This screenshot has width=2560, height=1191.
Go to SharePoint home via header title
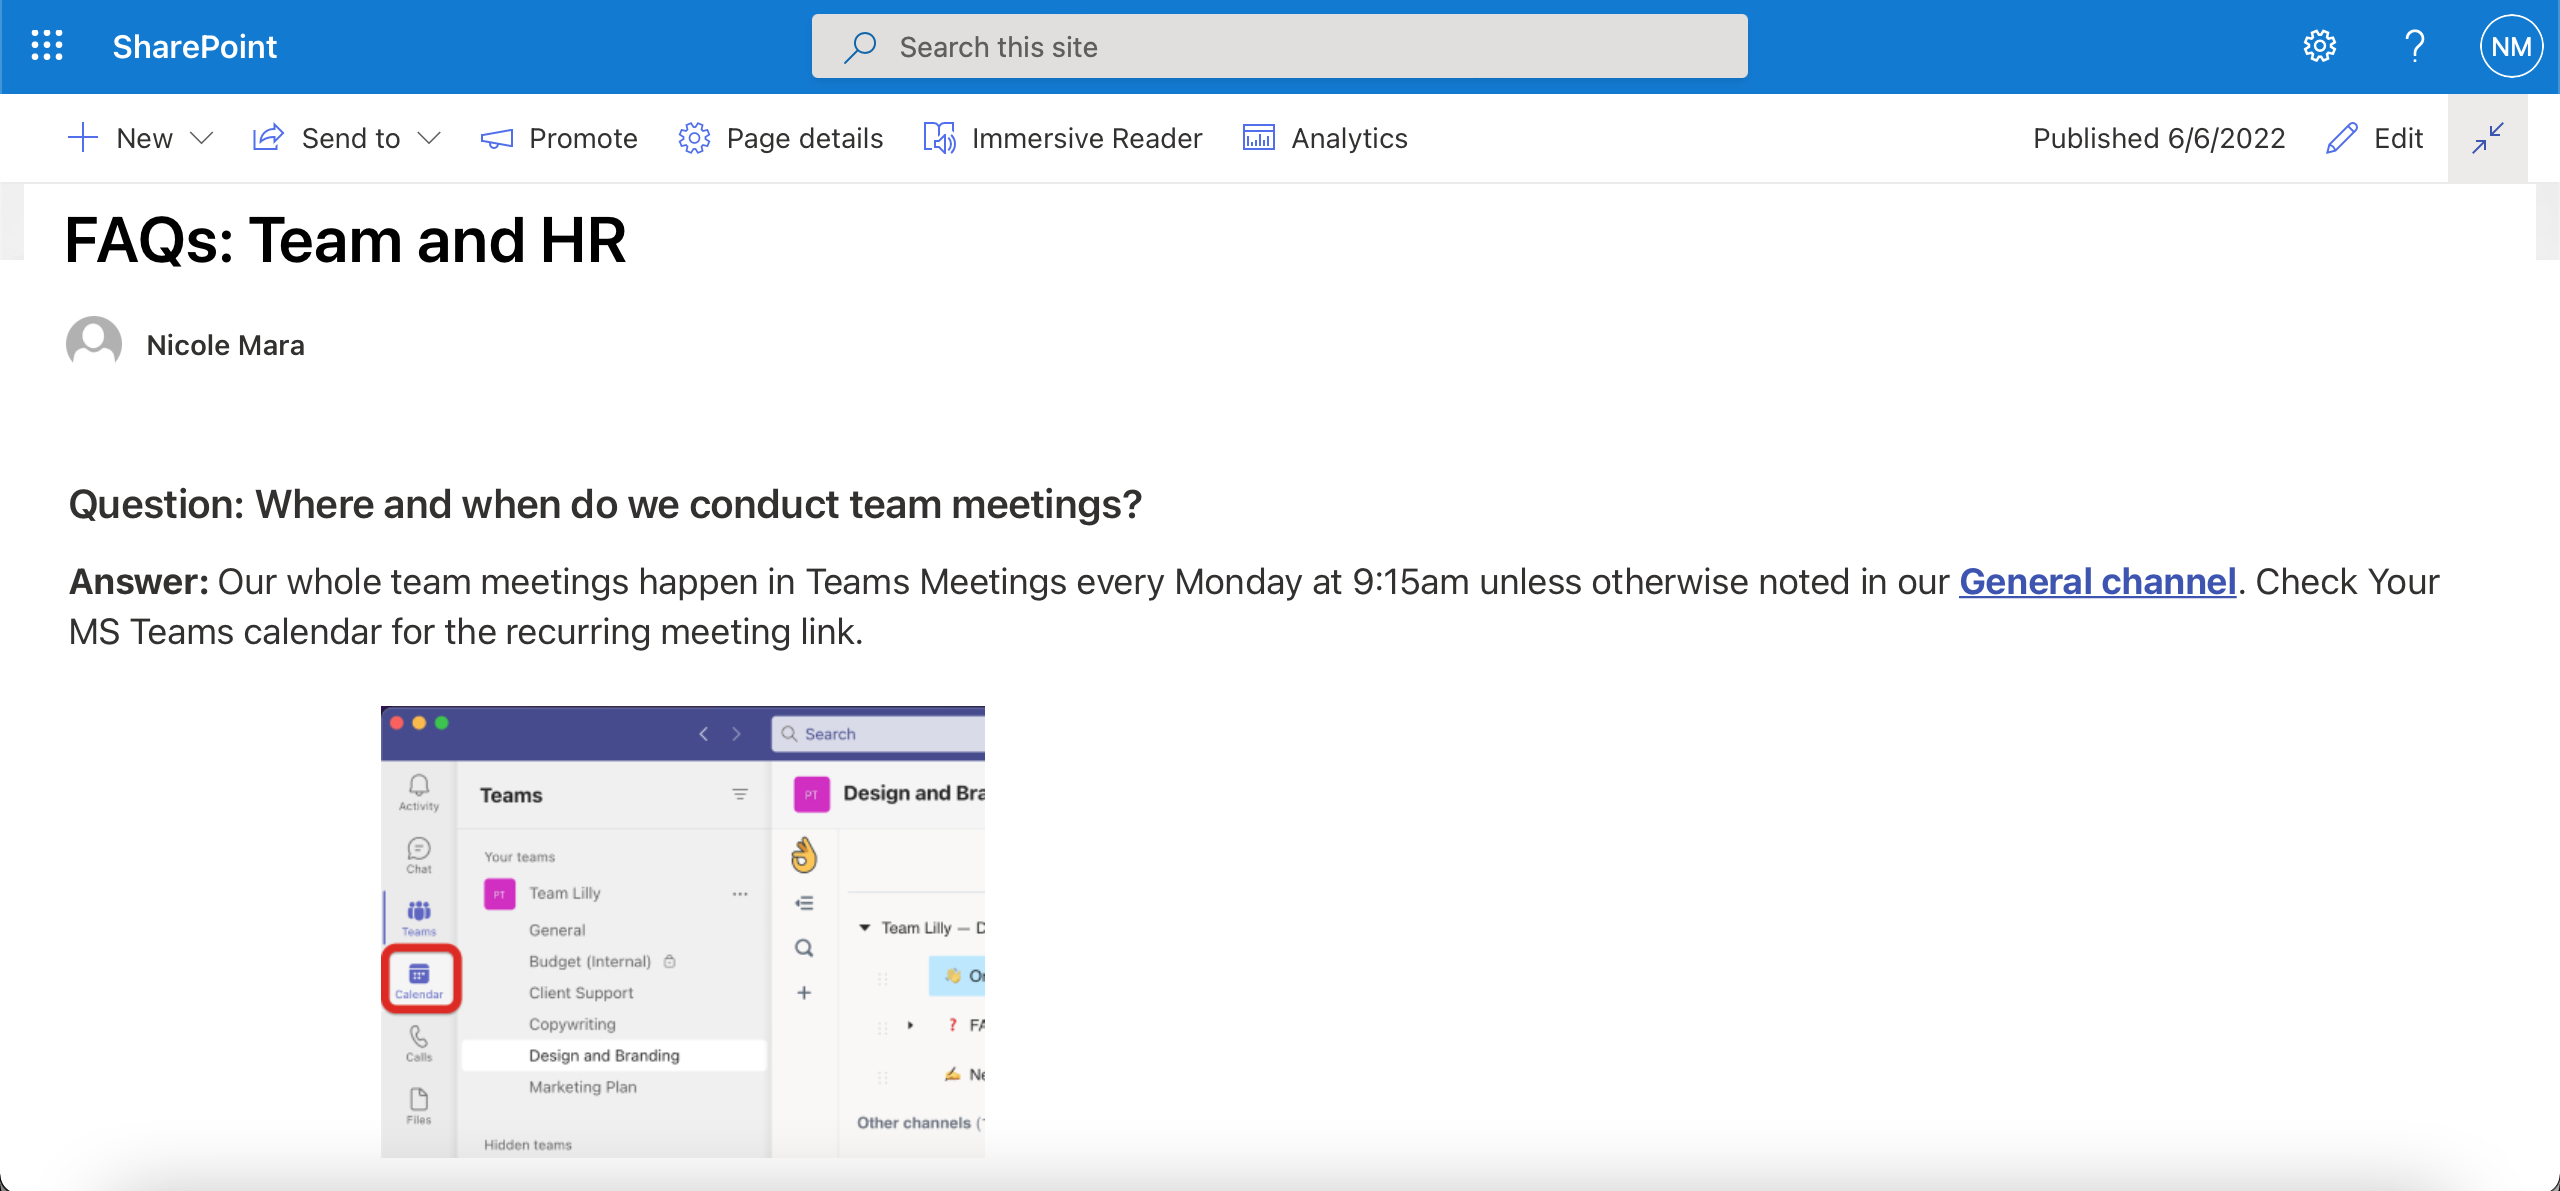194,46
